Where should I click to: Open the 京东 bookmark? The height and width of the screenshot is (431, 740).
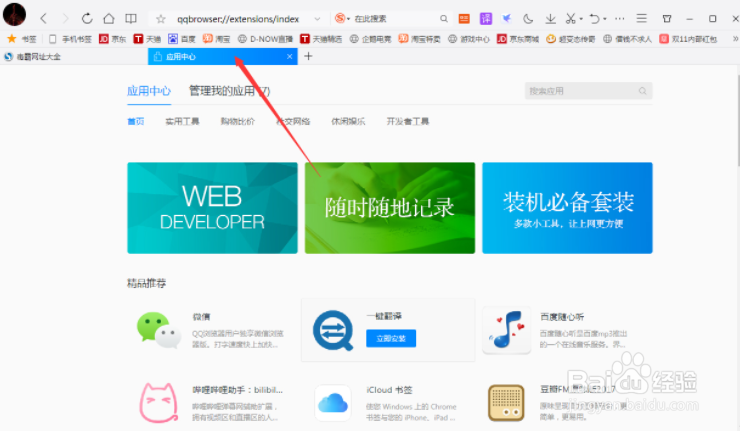[112, 39]
